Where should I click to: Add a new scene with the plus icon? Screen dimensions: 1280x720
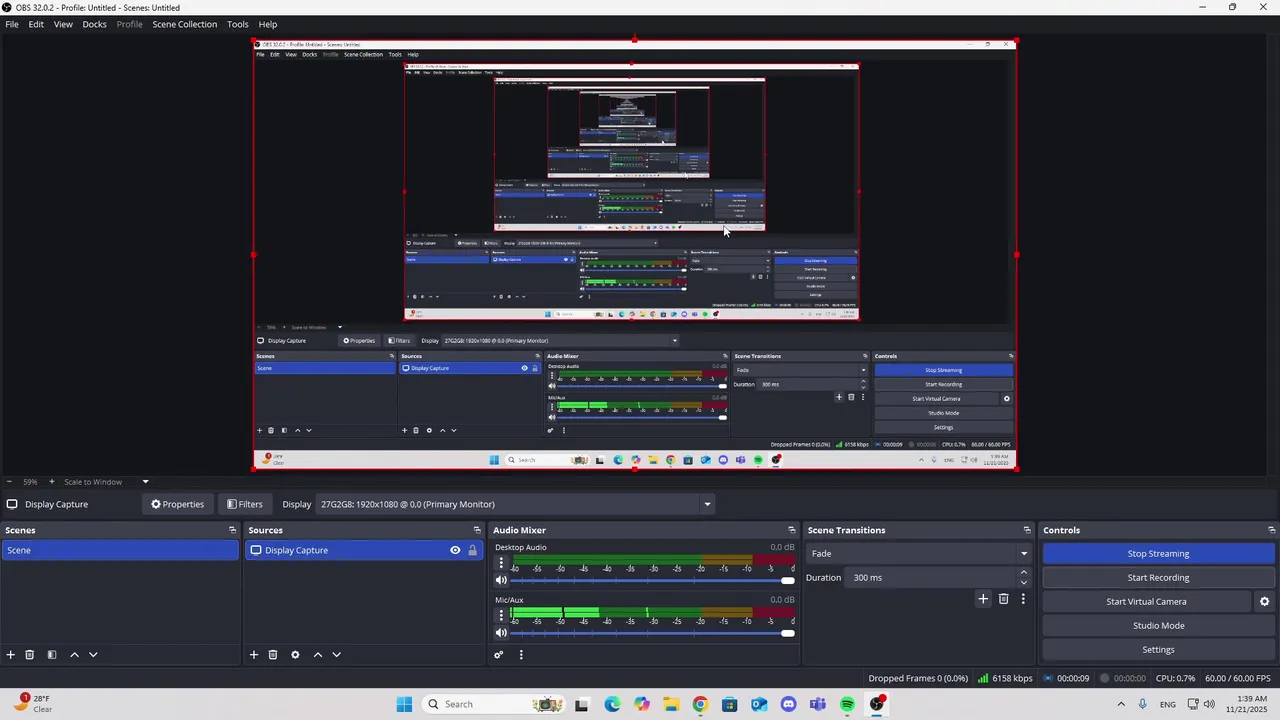click(10, 655)
